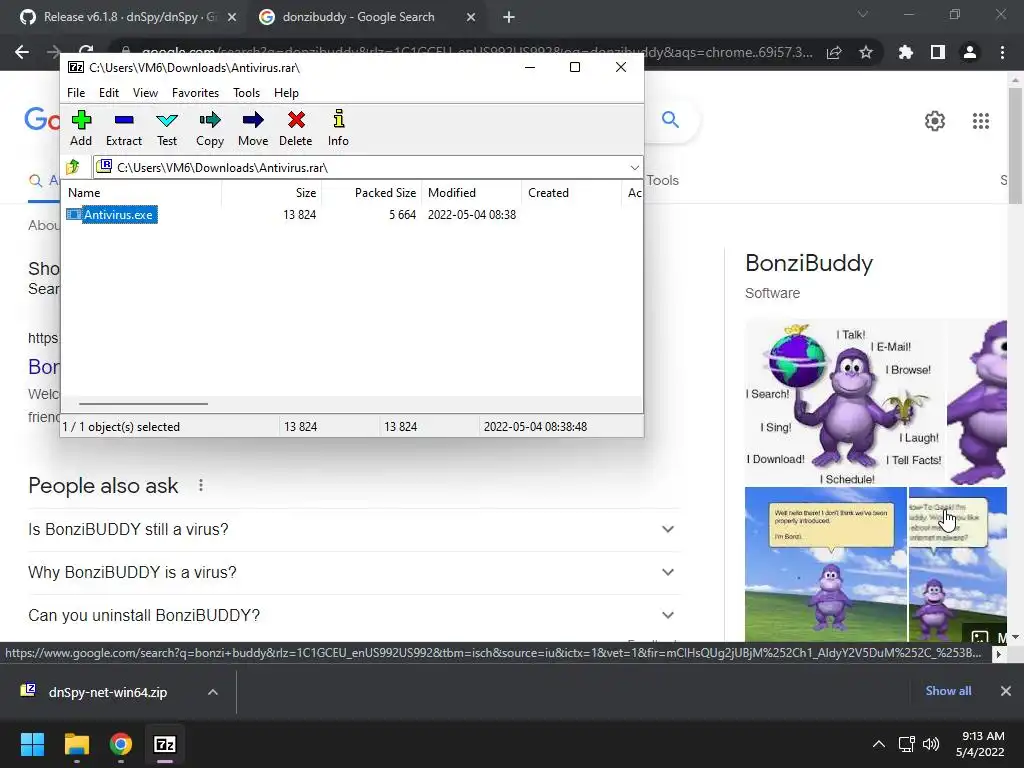The width and height of the screenshot is (1024, 768).
Task: Expand options for dnSpy-net-win64.zip download
Action: (x=213, y=692)
